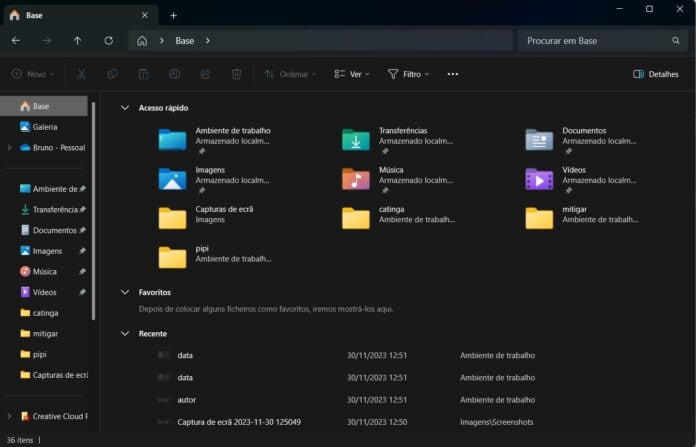Collapse the Acesso rápido section
This screenshot has width=696, height=447.
tap(125, 108)
